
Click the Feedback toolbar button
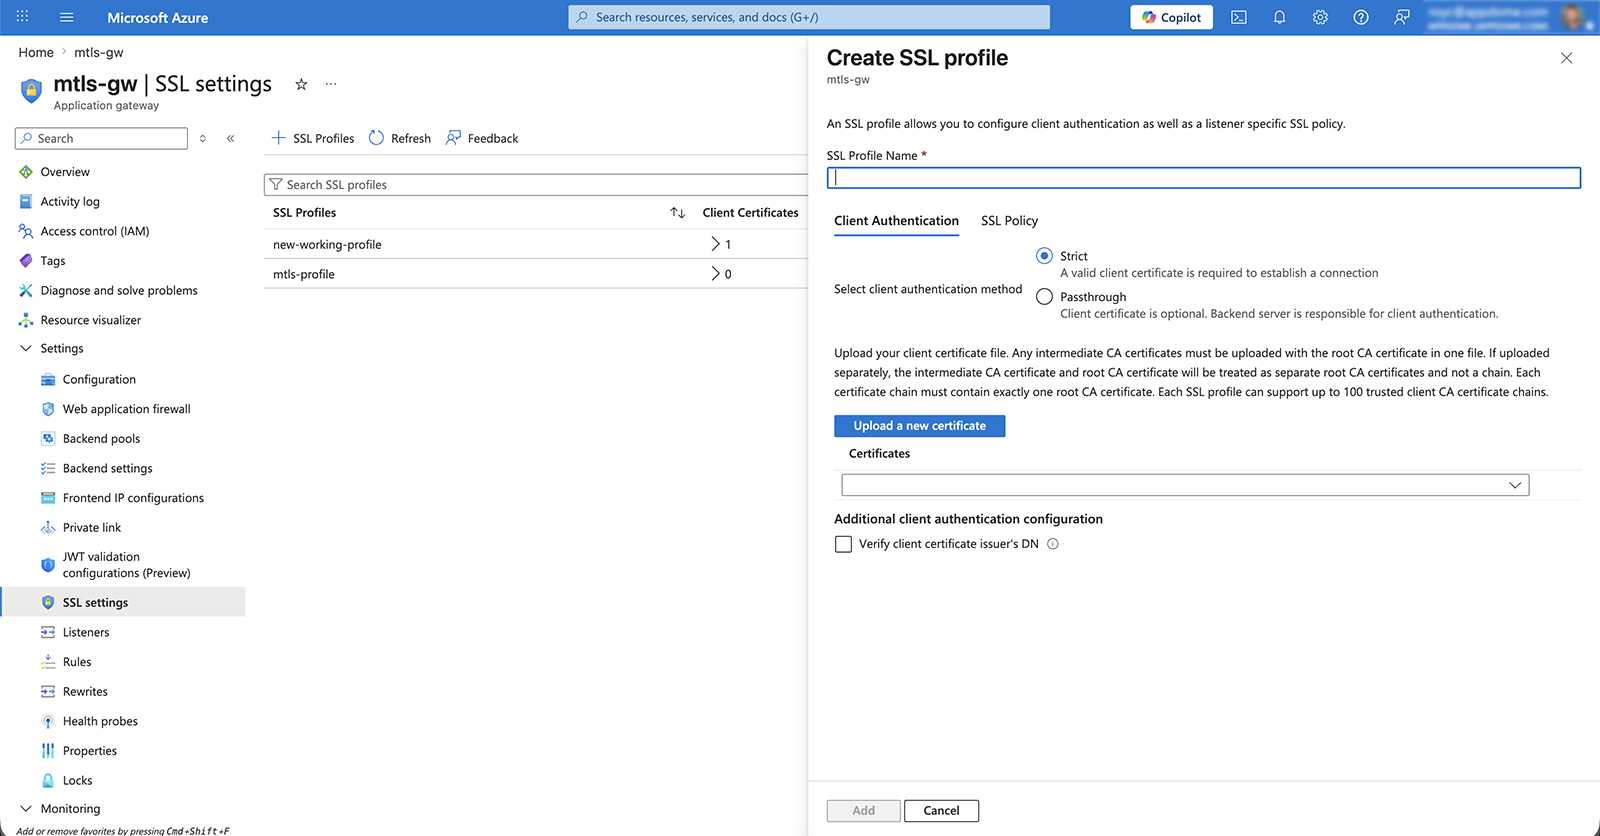click(x=482, y=139)
